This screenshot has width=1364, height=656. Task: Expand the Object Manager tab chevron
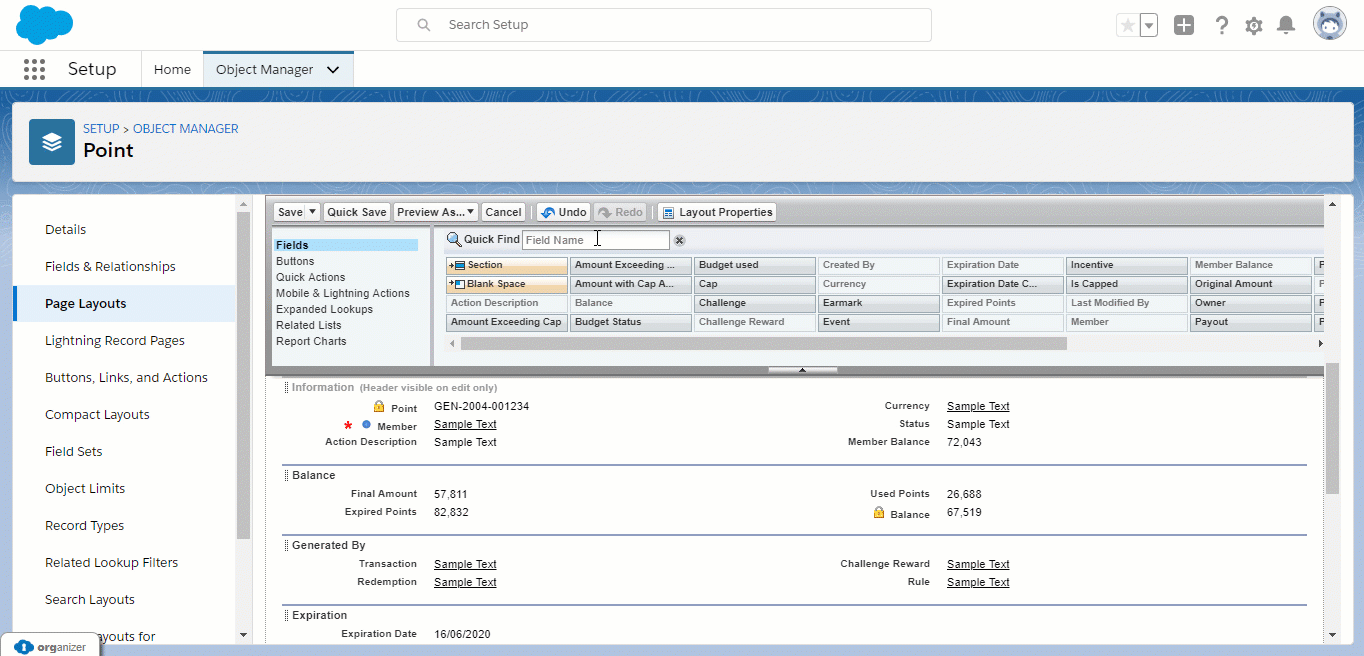333,70
